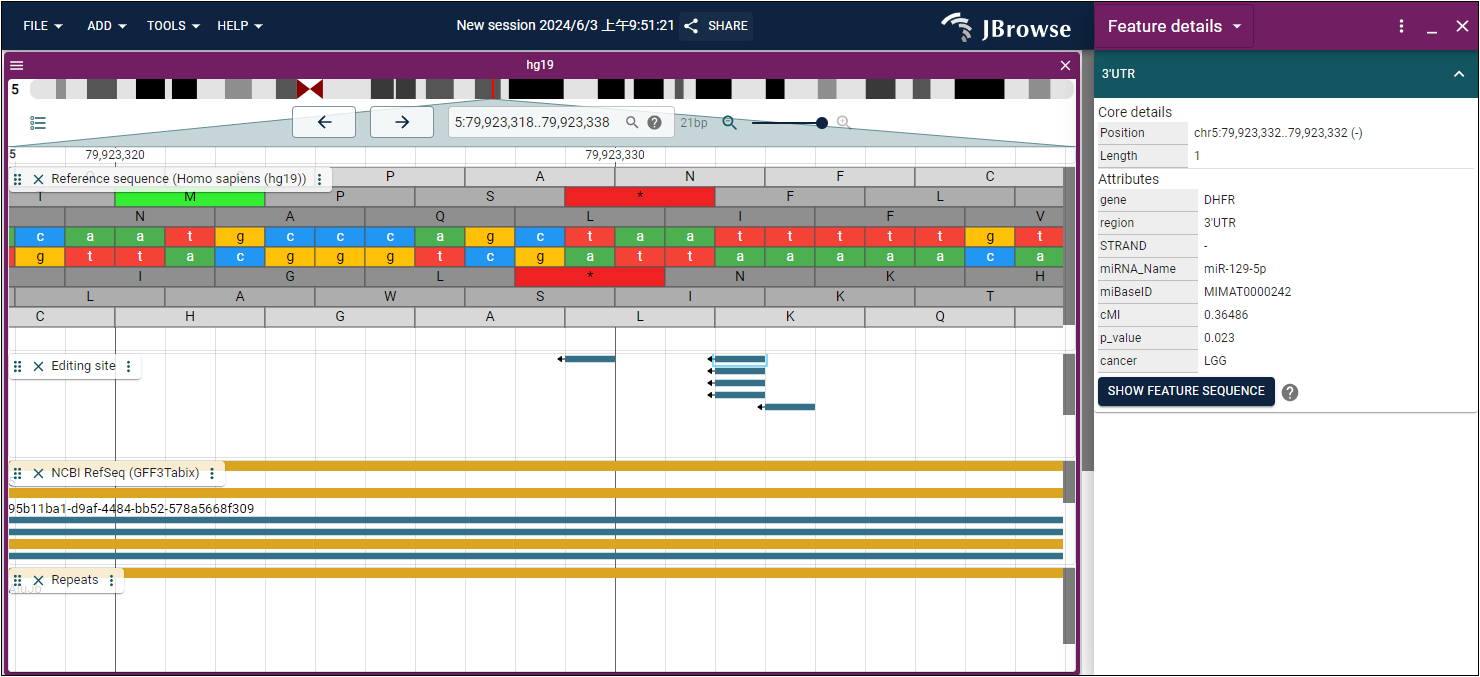Viewport: 1480px width, 677px height.
Task: Click the miBaseID value MIMAT0000242
Action: pyautogui.click(x=1248, y=292)
